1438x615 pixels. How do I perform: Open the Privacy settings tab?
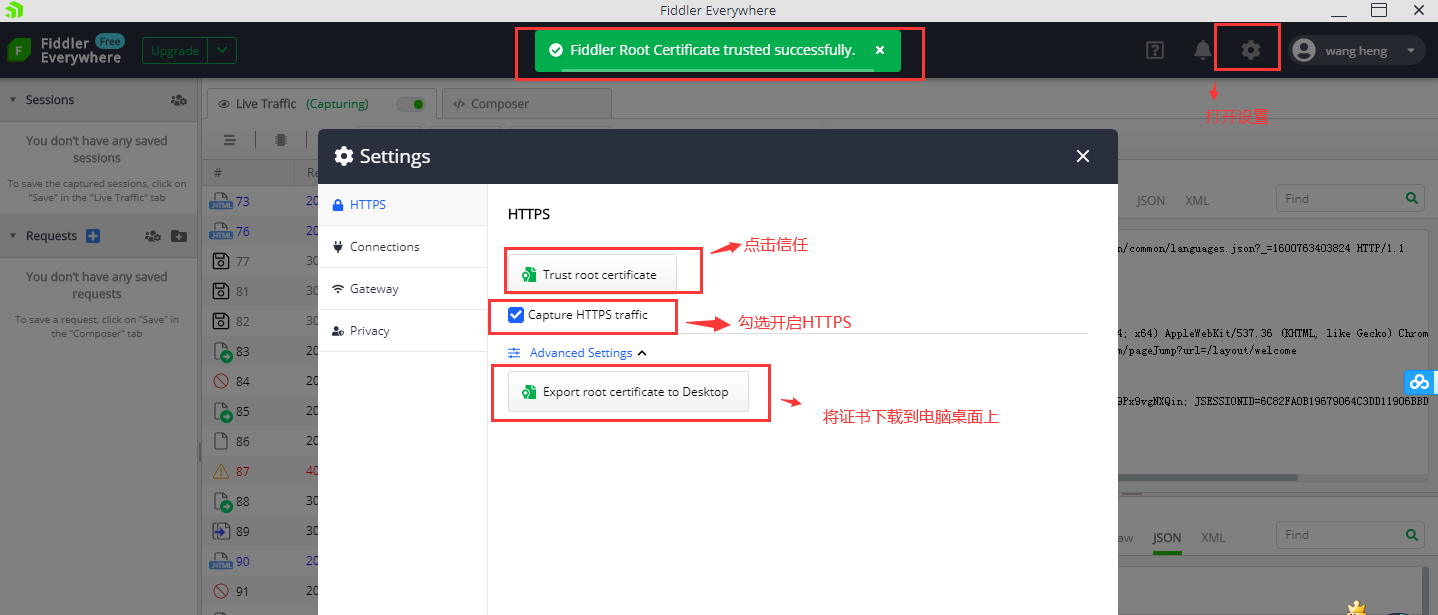402,330
